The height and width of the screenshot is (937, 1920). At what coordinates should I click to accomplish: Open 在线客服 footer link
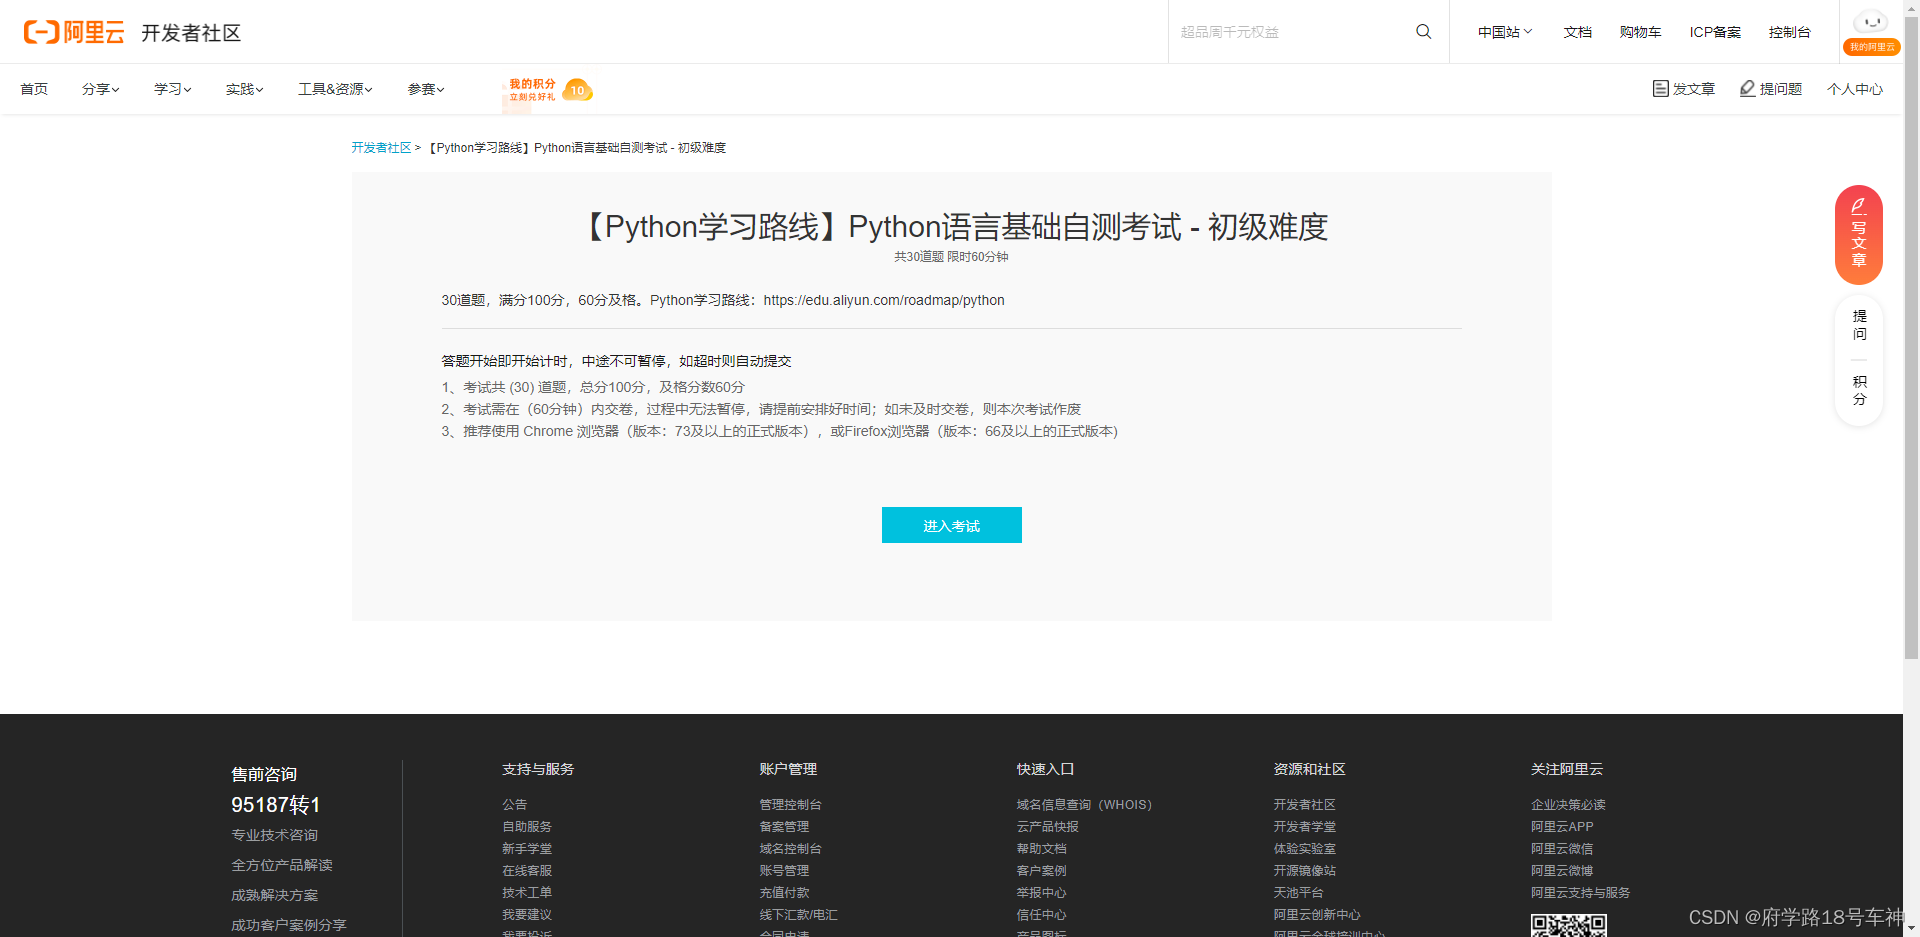click(x=527, y=870)
